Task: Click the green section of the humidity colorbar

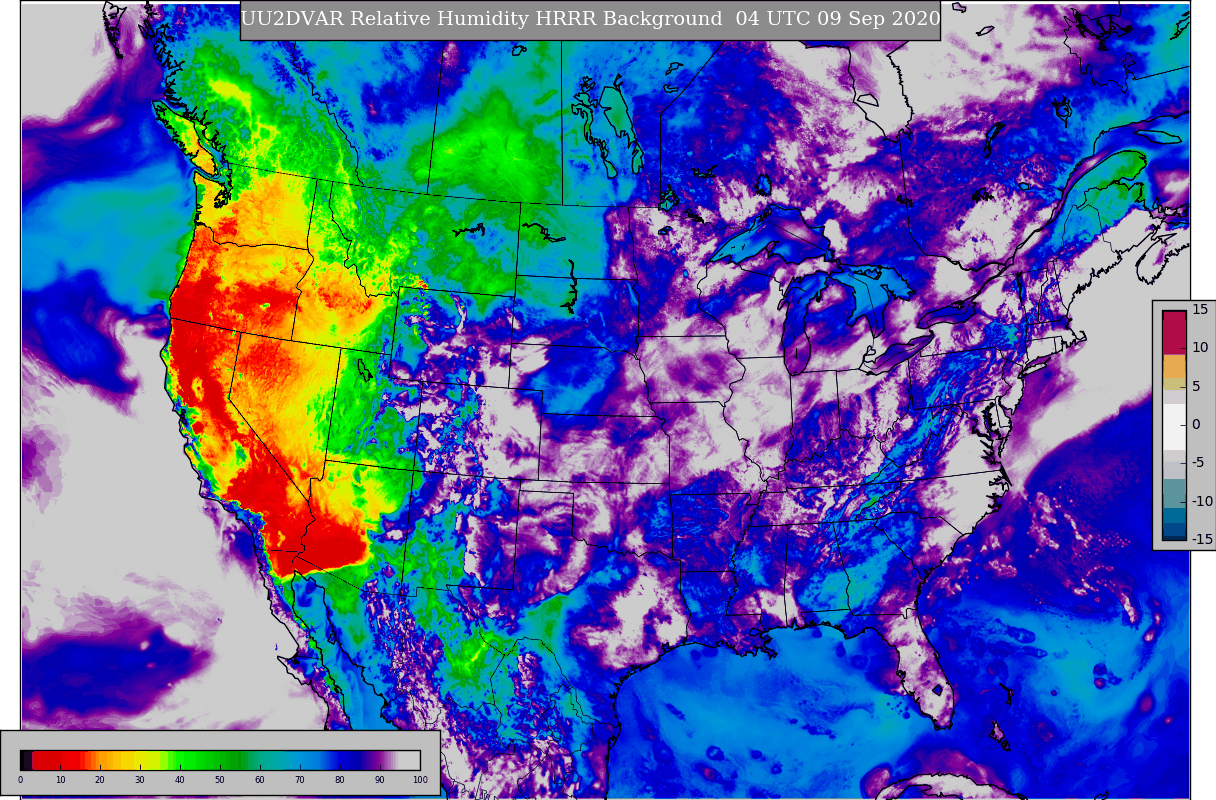Action: pyautogui.click(x=210, y=760)
